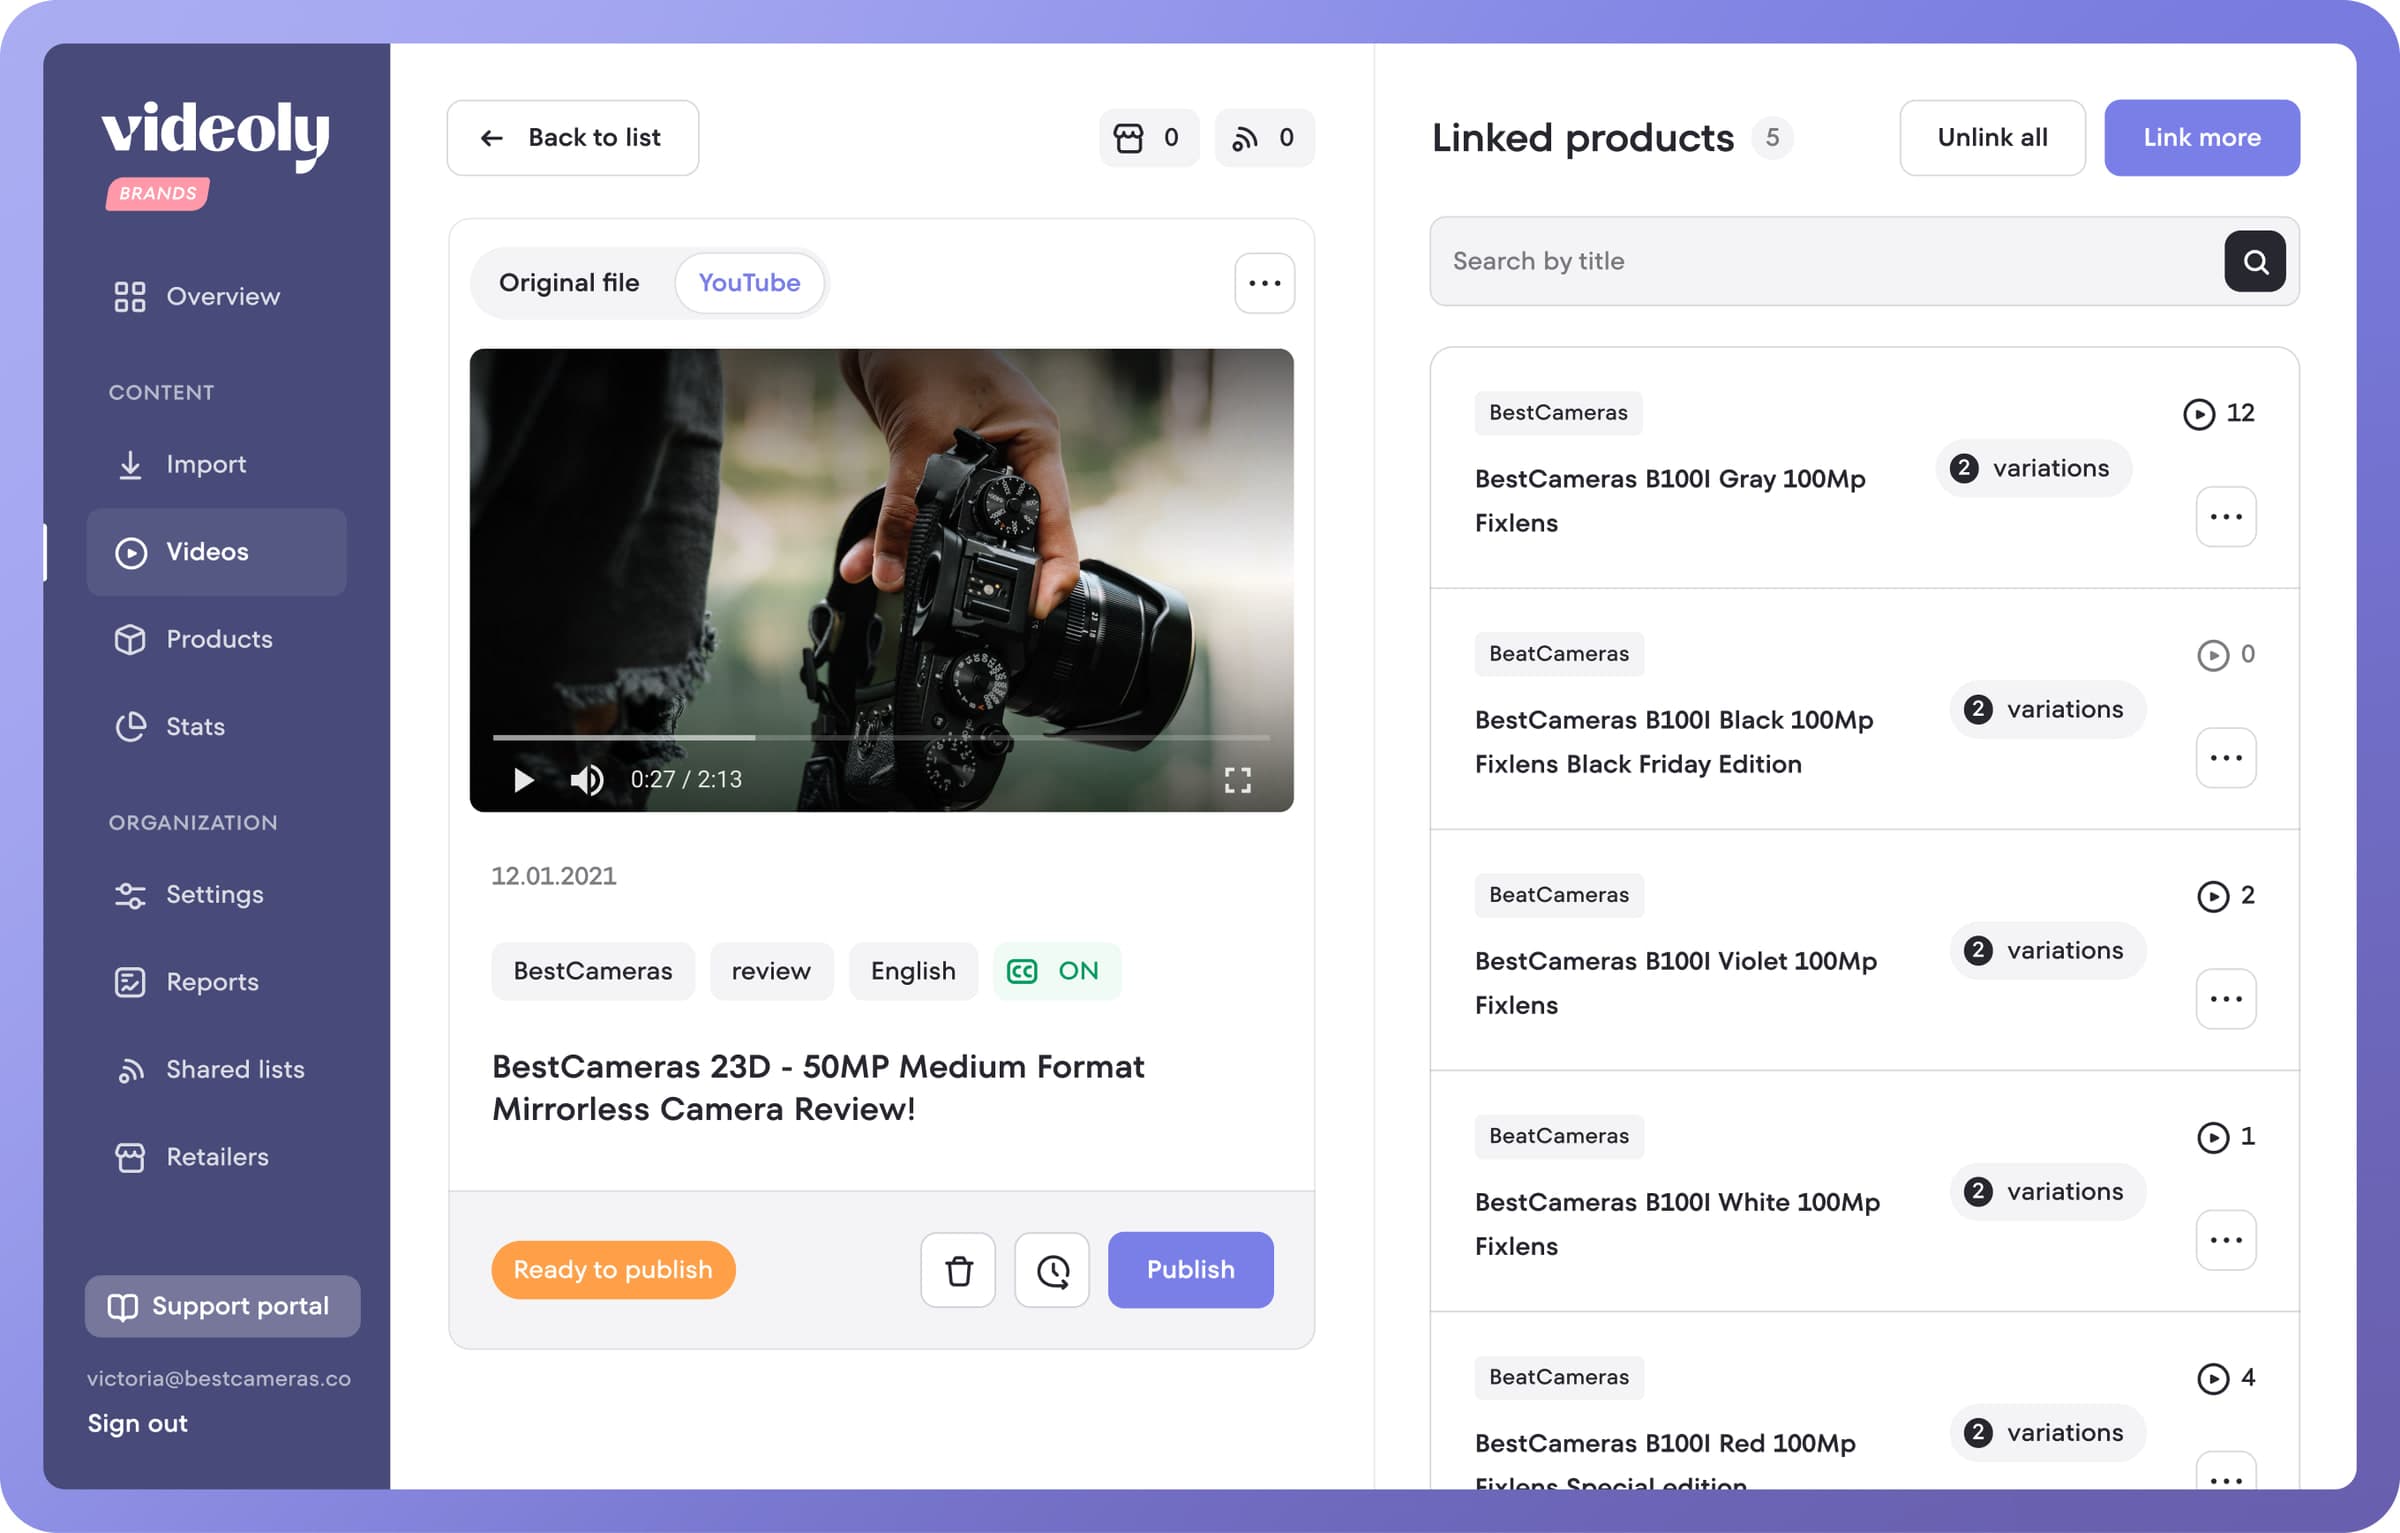Image resolution: width=2400 pixels, height=1533 pixels.
Task: Open the Support portal
Action: pyautogui.click(x=222, y=1306)
